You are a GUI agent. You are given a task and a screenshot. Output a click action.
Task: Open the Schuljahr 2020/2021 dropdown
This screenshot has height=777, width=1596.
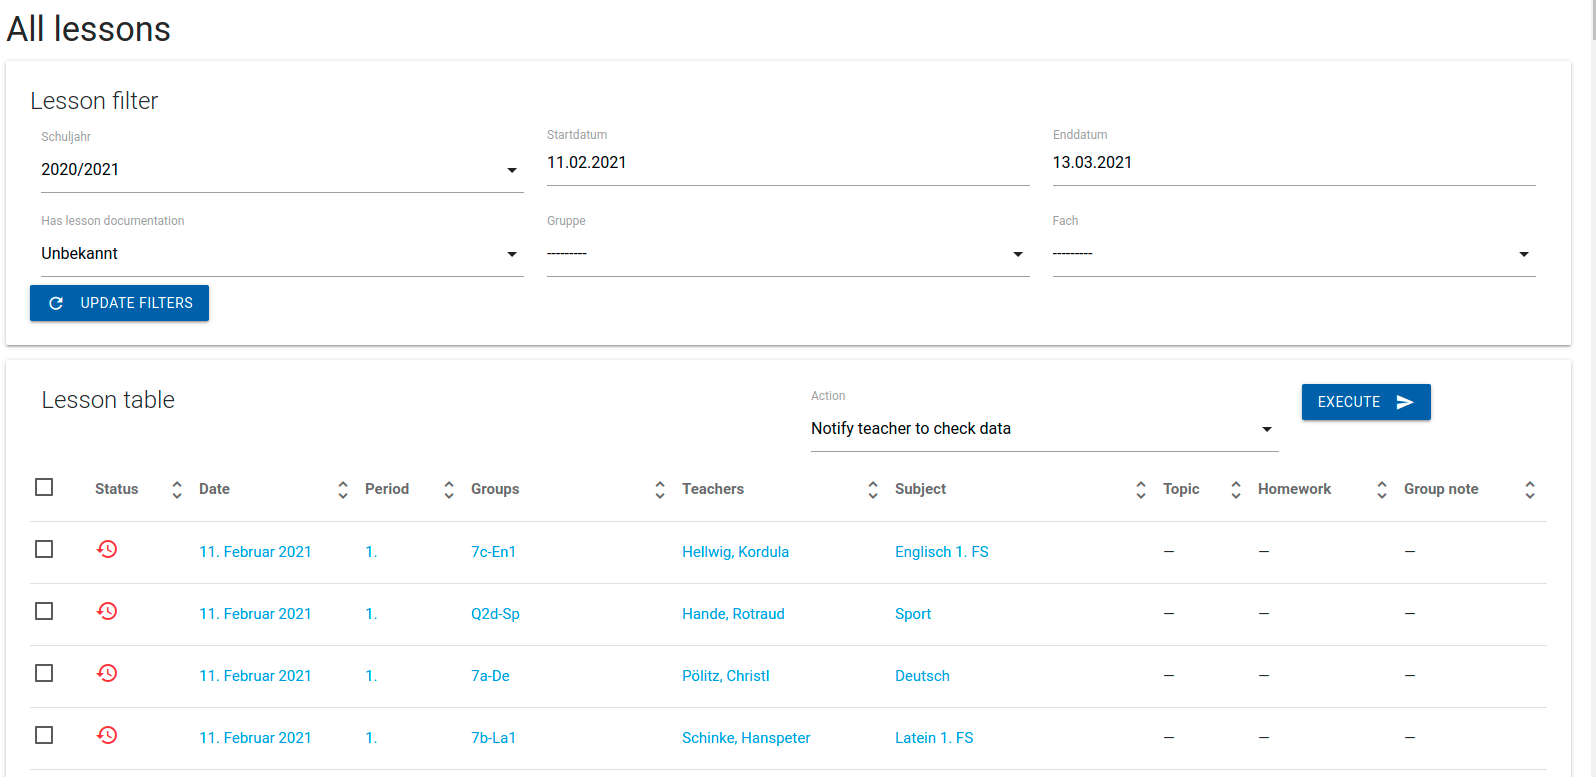point(282,170)
